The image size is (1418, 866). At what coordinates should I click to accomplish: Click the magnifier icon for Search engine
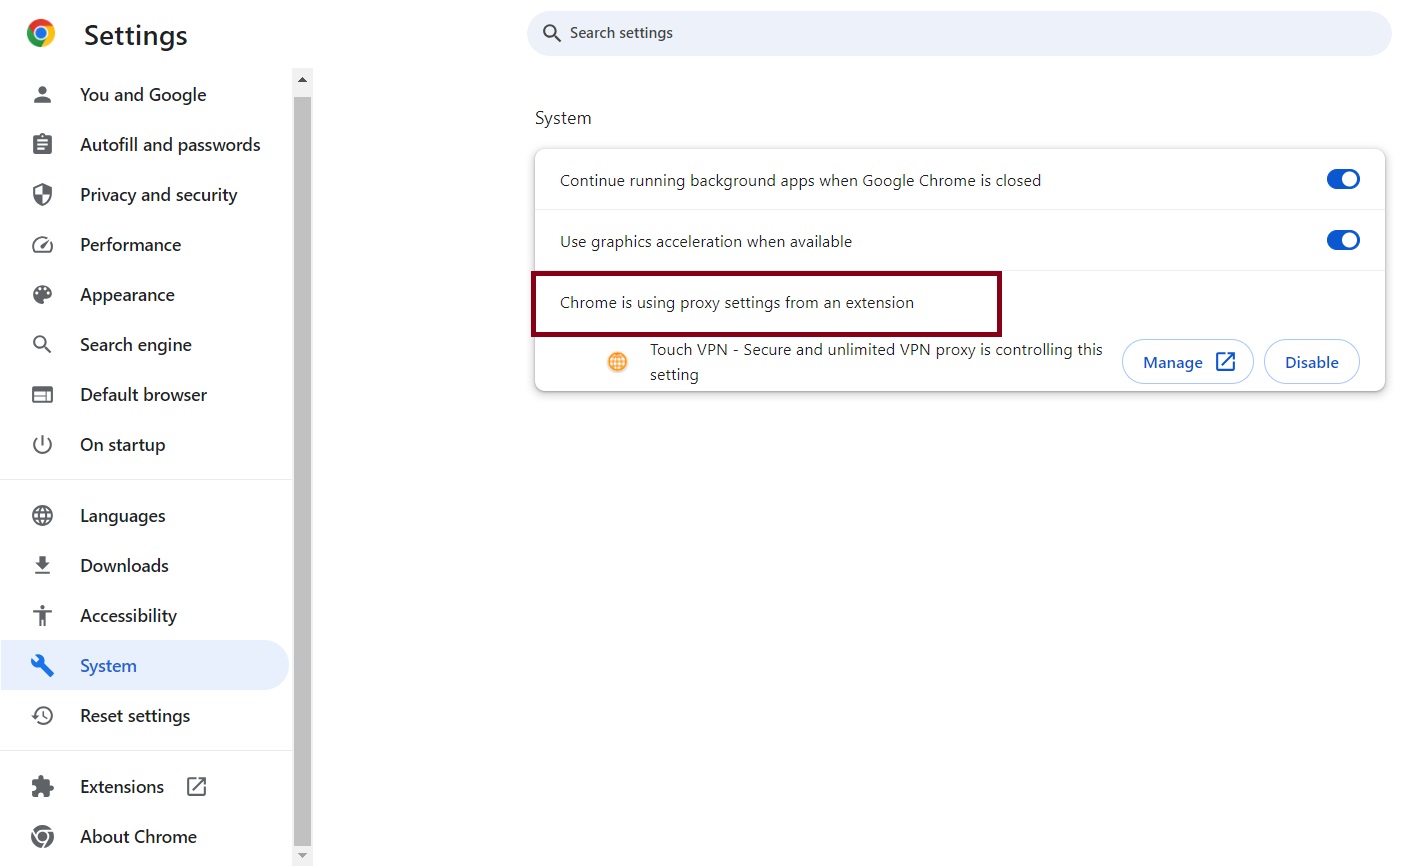(42, 345)
